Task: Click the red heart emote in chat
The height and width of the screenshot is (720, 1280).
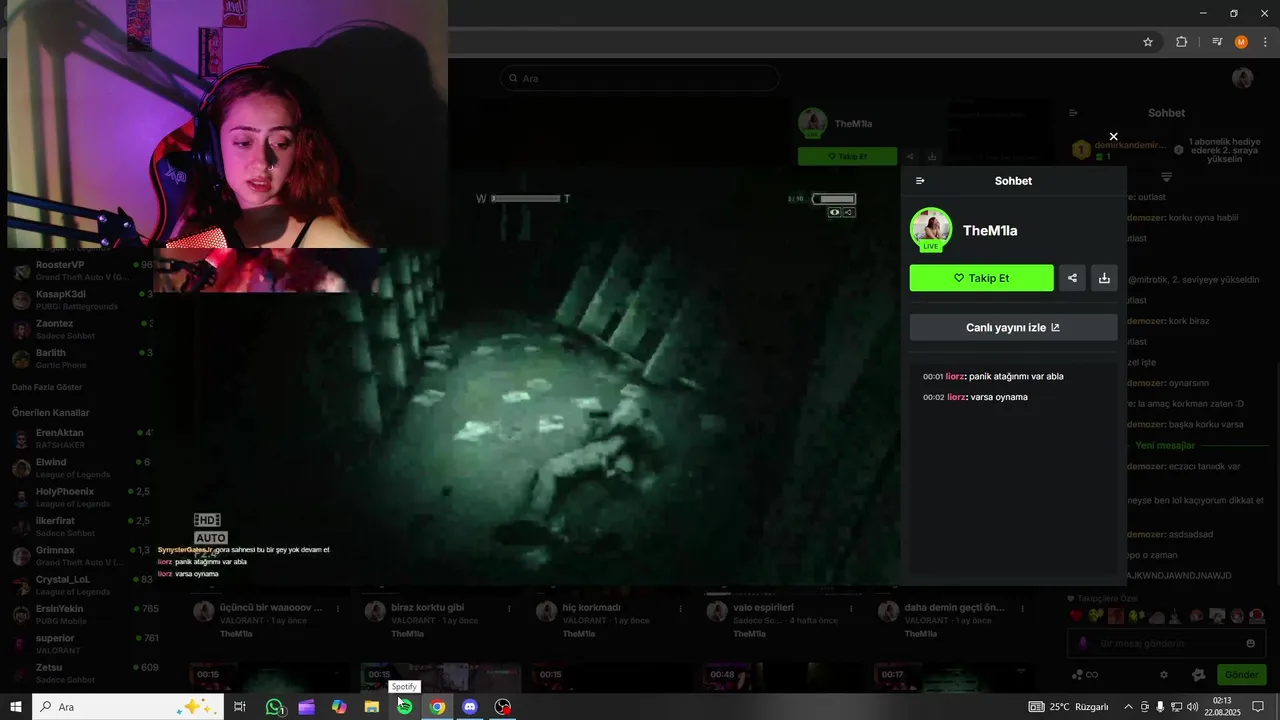Action: click(x=1076, y=616)
